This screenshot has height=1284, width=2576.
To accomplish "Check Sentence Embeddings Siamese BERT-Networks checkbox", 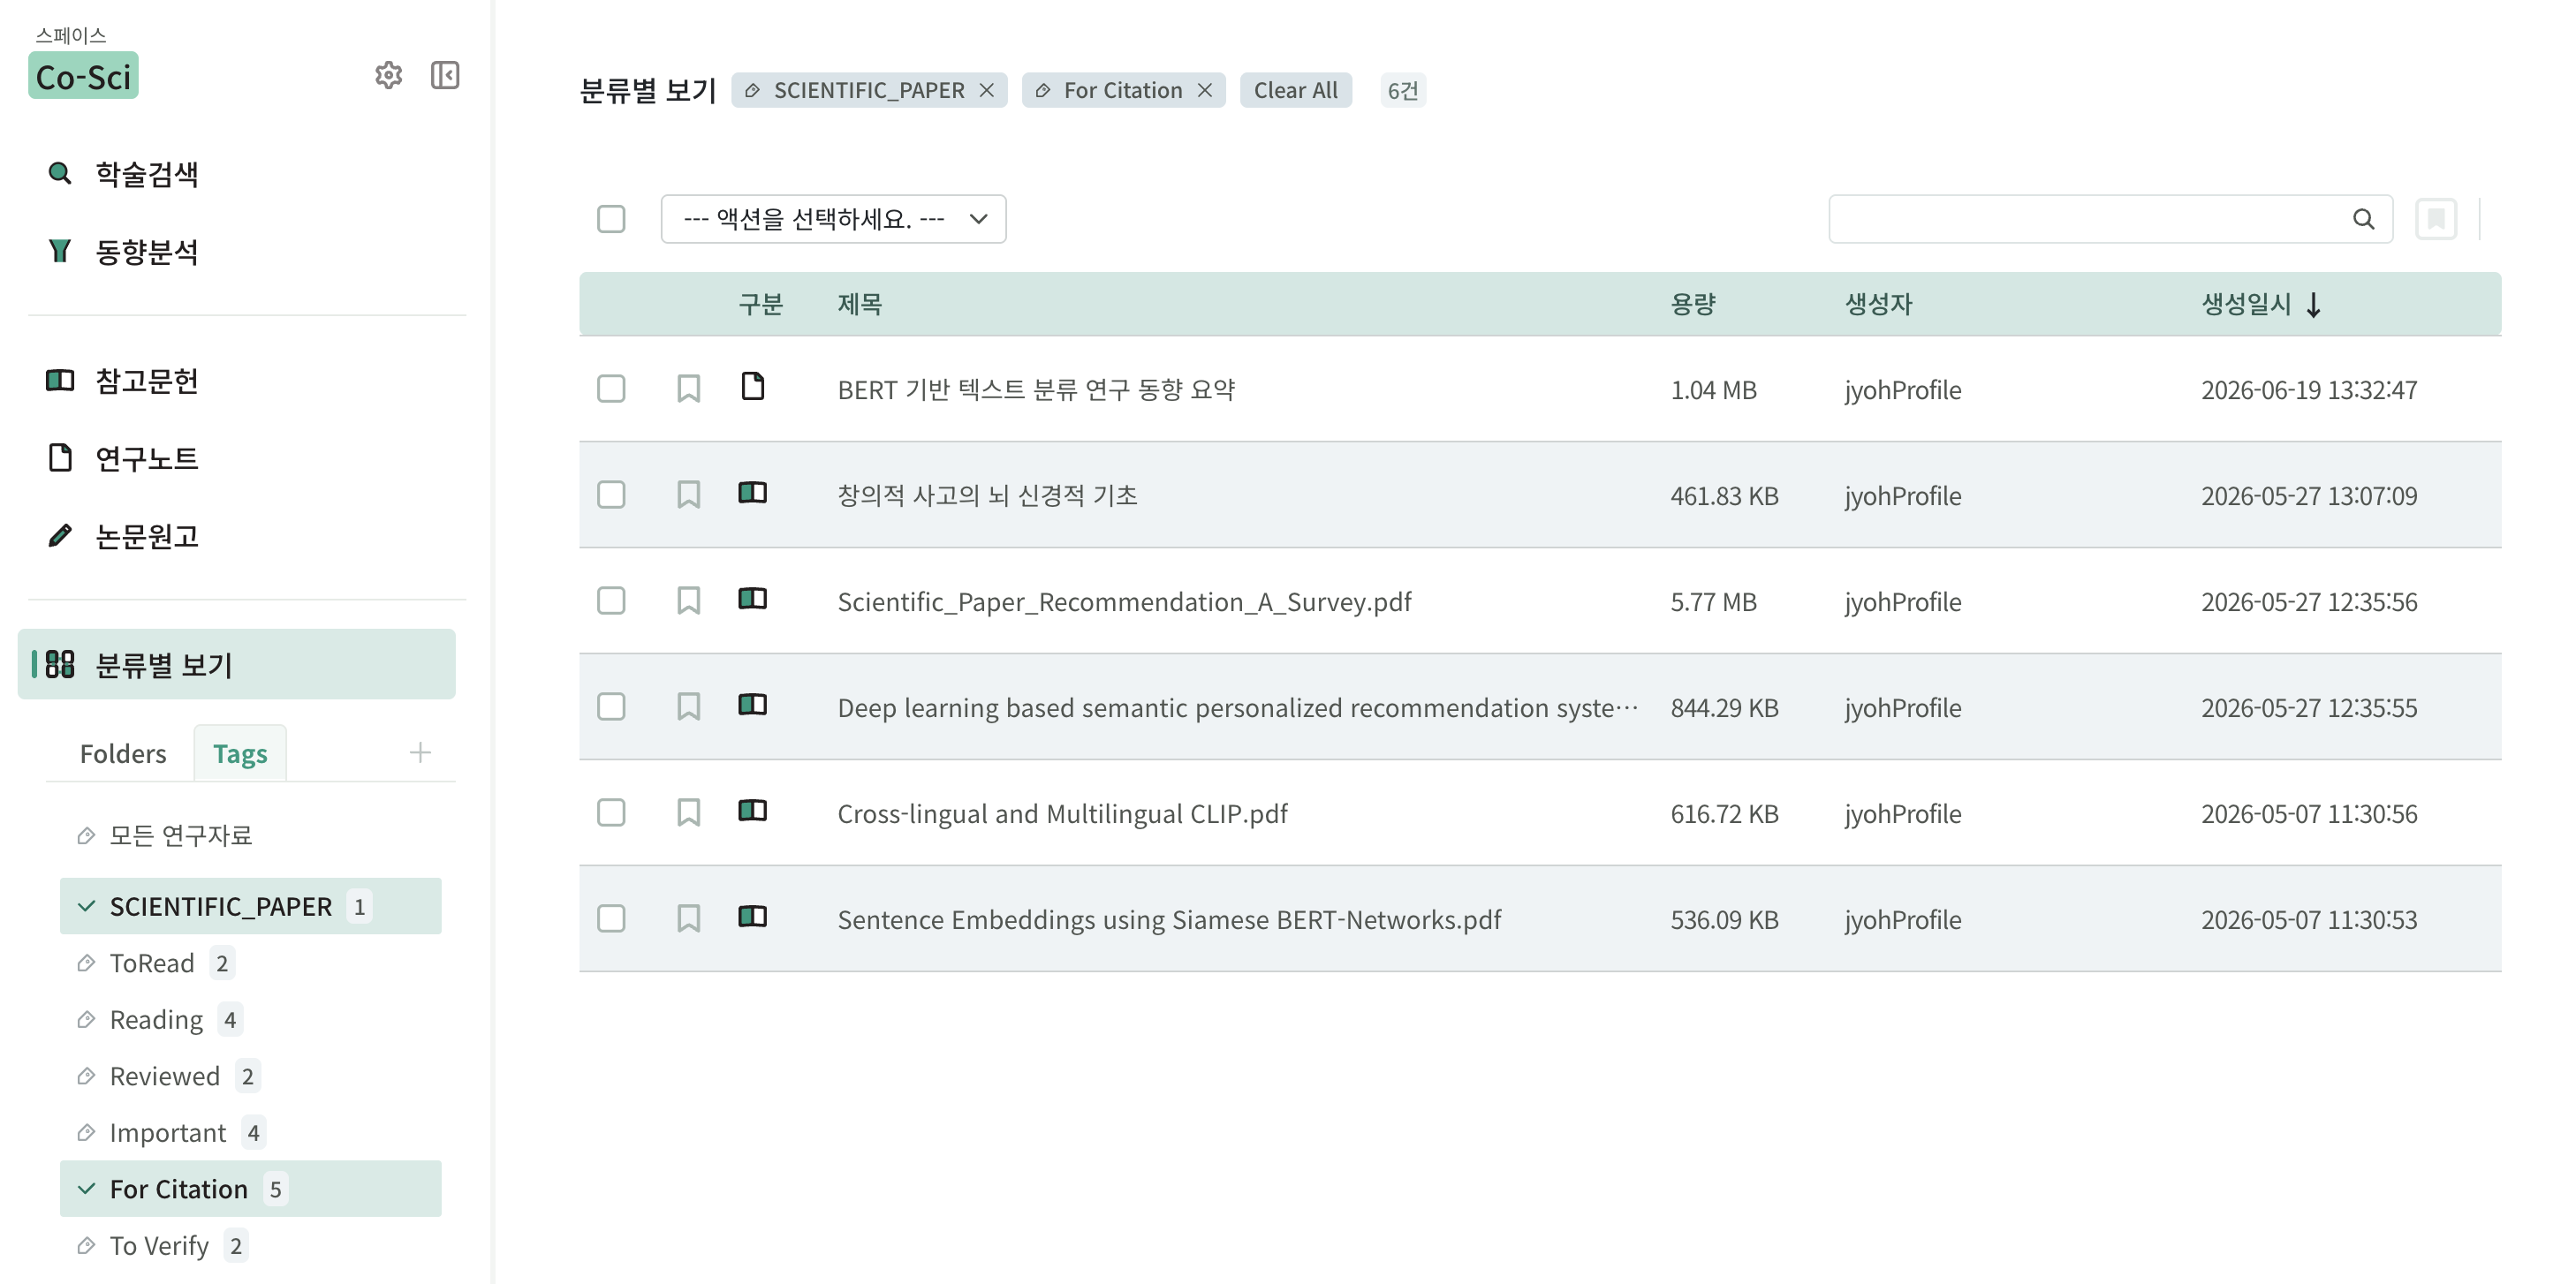I will pos(611,918).
